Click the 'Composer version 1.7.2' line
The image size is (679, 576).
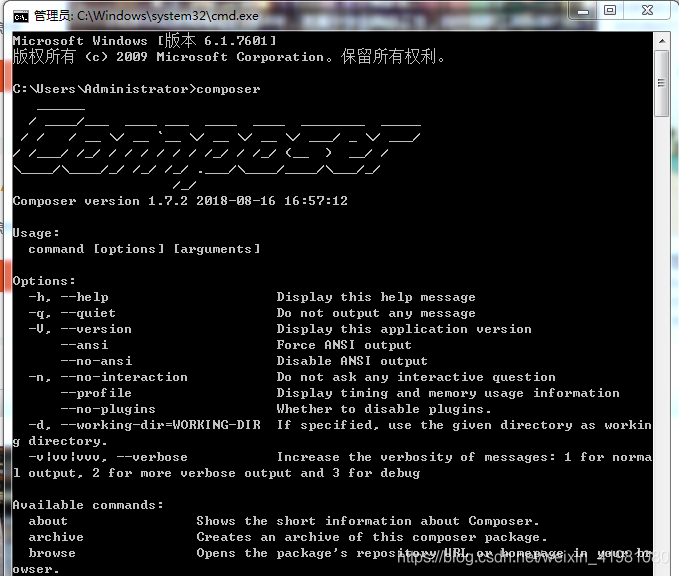point(180,201)
